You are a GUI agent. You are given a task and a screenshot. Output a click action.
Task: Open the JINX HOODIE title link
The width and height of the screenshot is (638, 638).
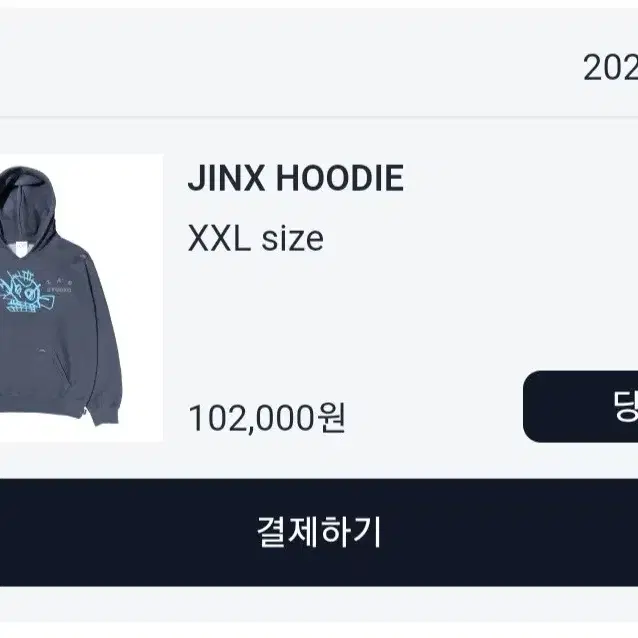point(296,178)
